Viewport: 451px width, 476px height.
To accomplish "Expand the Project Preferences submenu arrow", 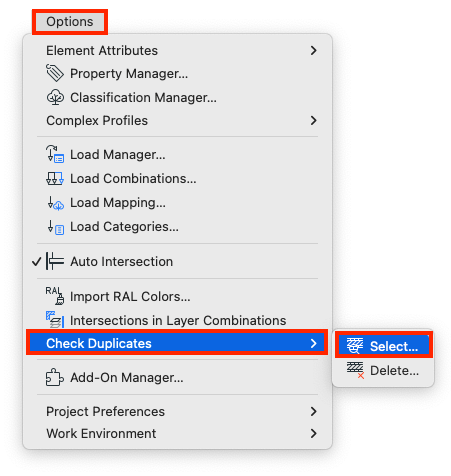I will click(x=313, y=411).
